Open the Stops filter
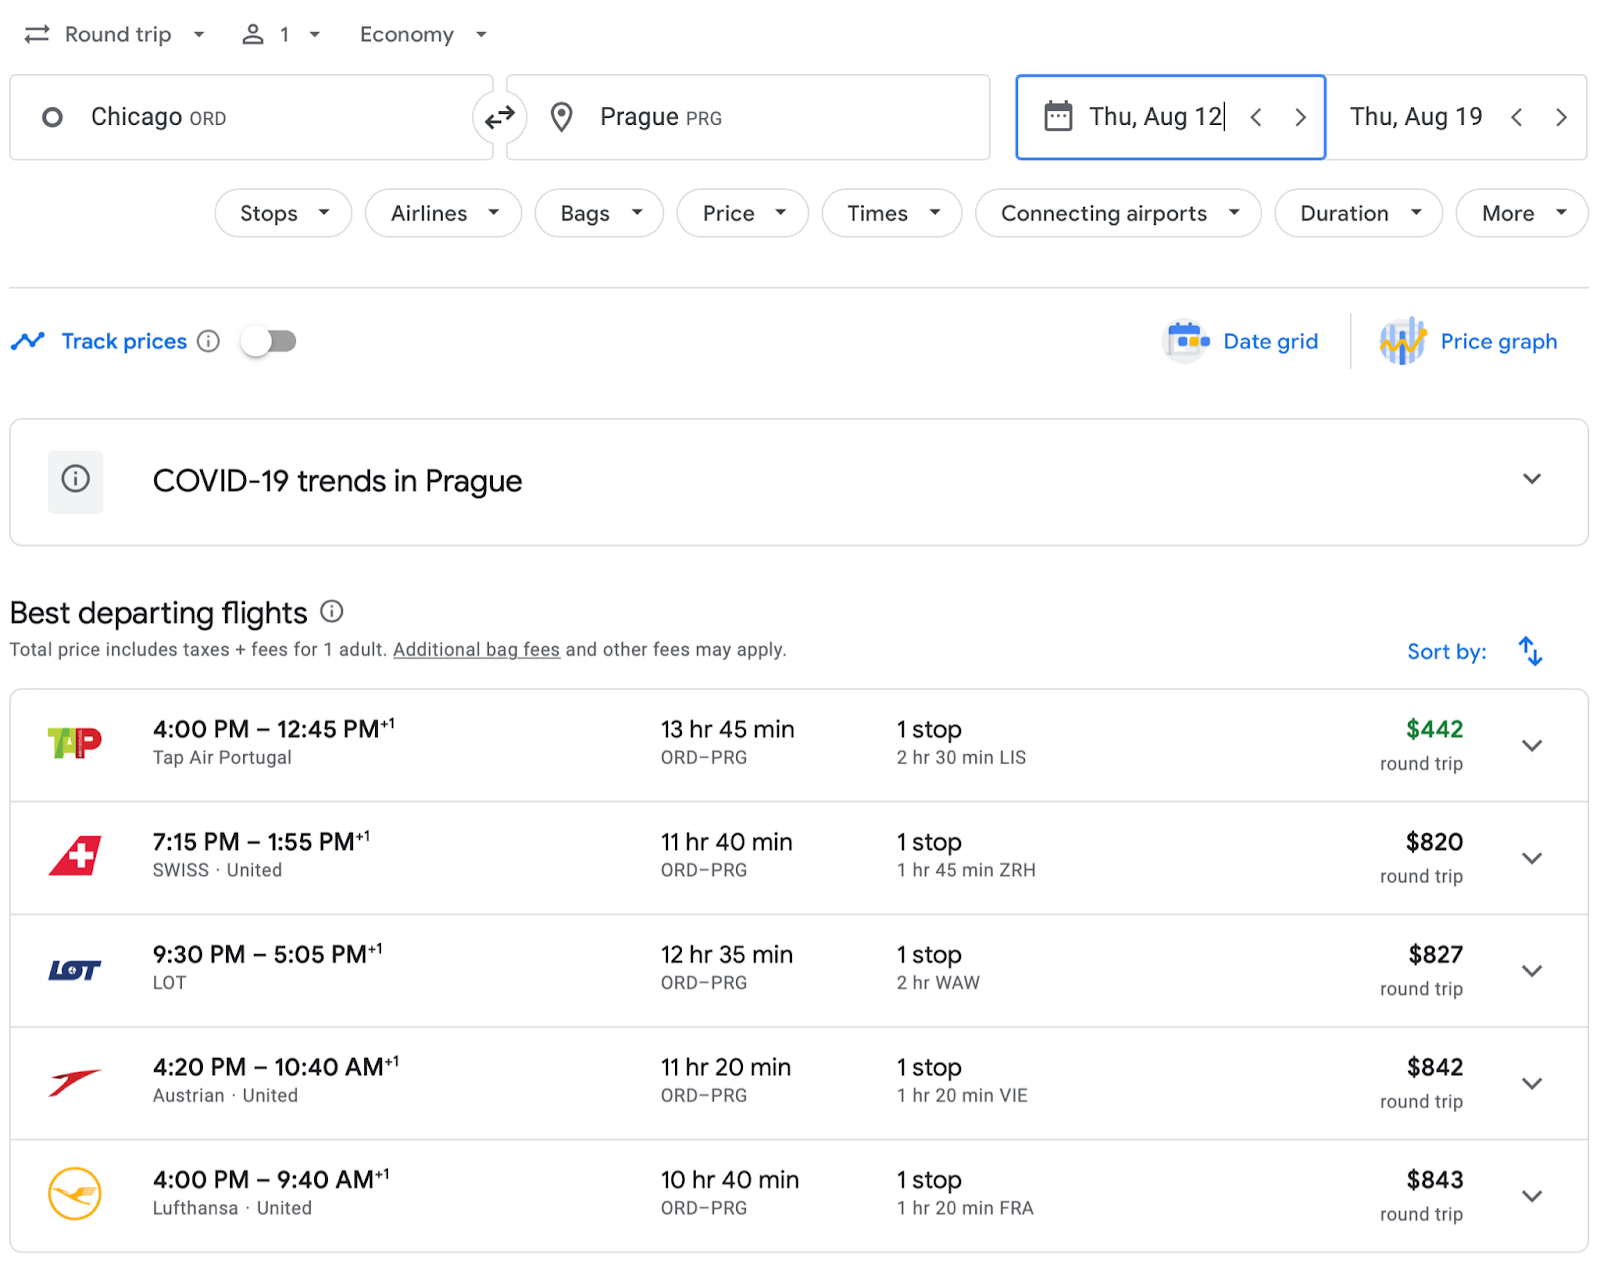 pyautogui.click(x=283, y=213)
